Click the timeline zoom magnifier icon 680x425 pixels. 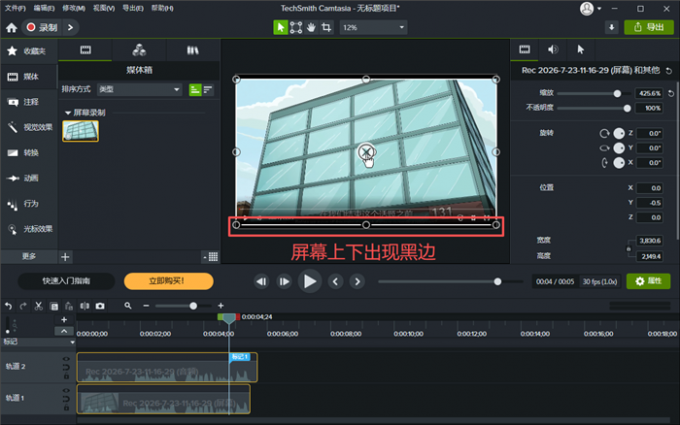tap(128, 306)
